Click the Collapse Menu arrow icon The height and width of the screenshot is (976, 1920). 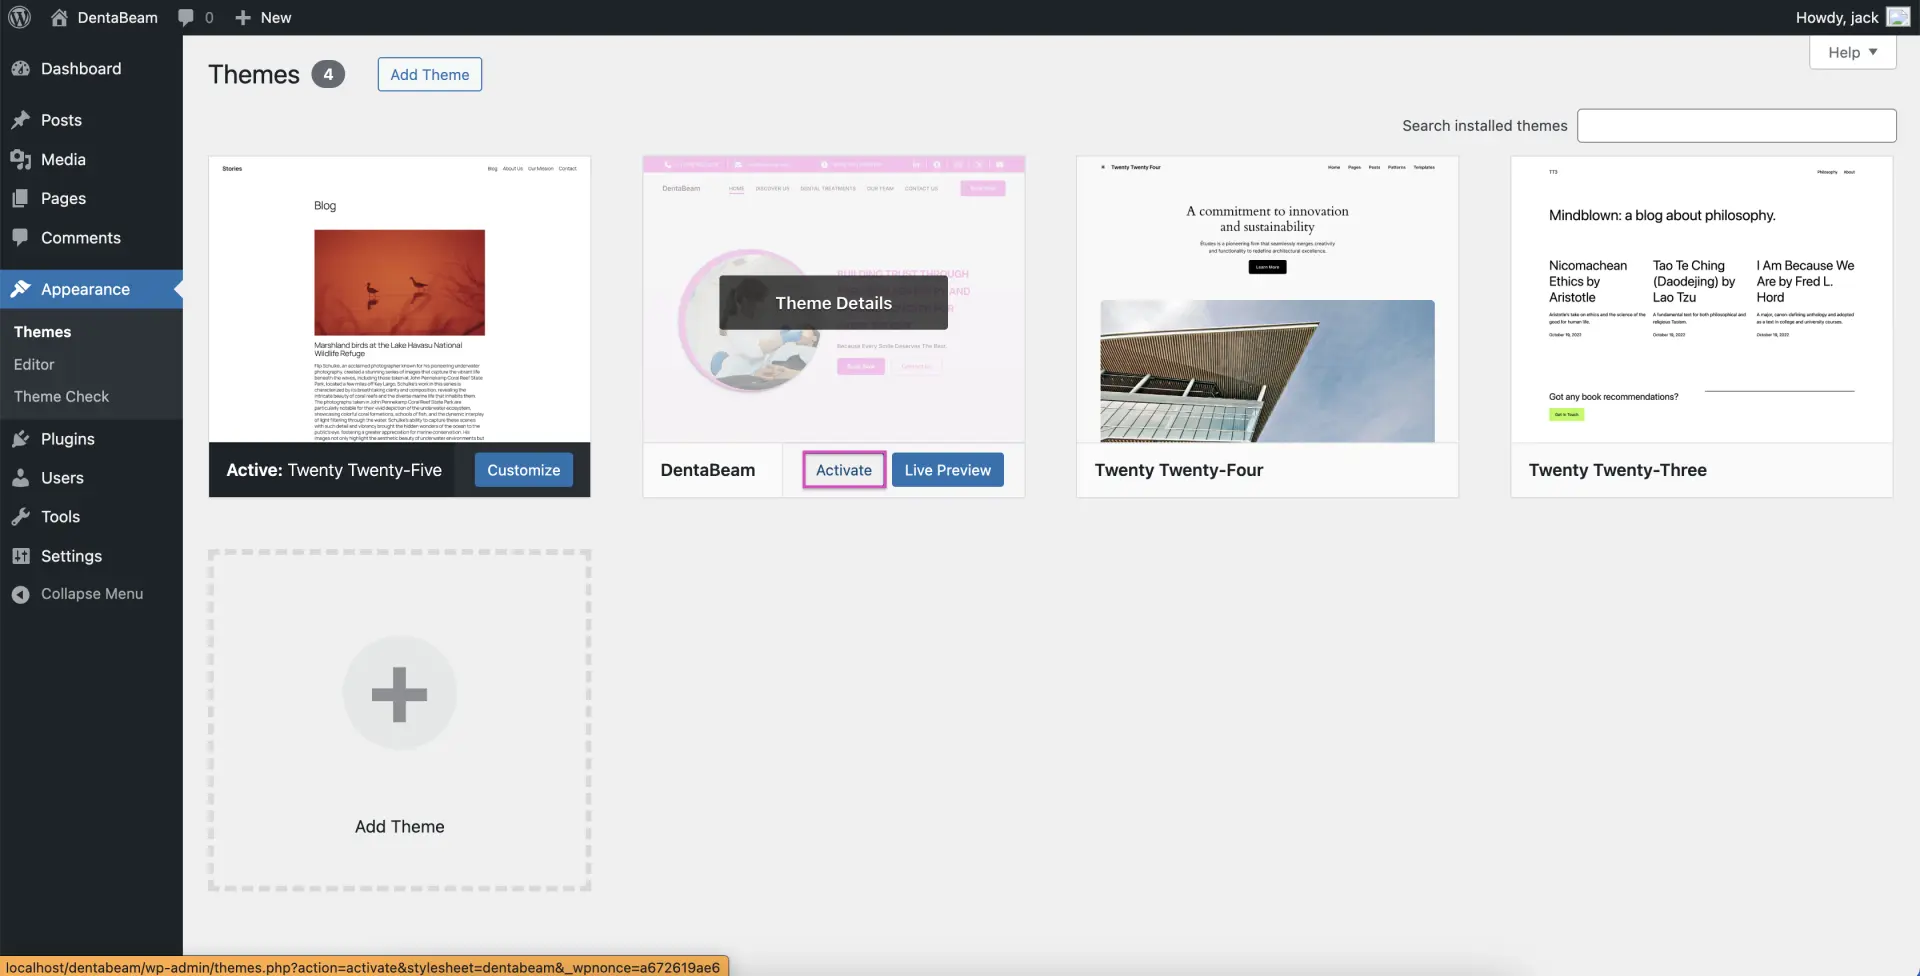pyautogui.click(x=20, y=594)
